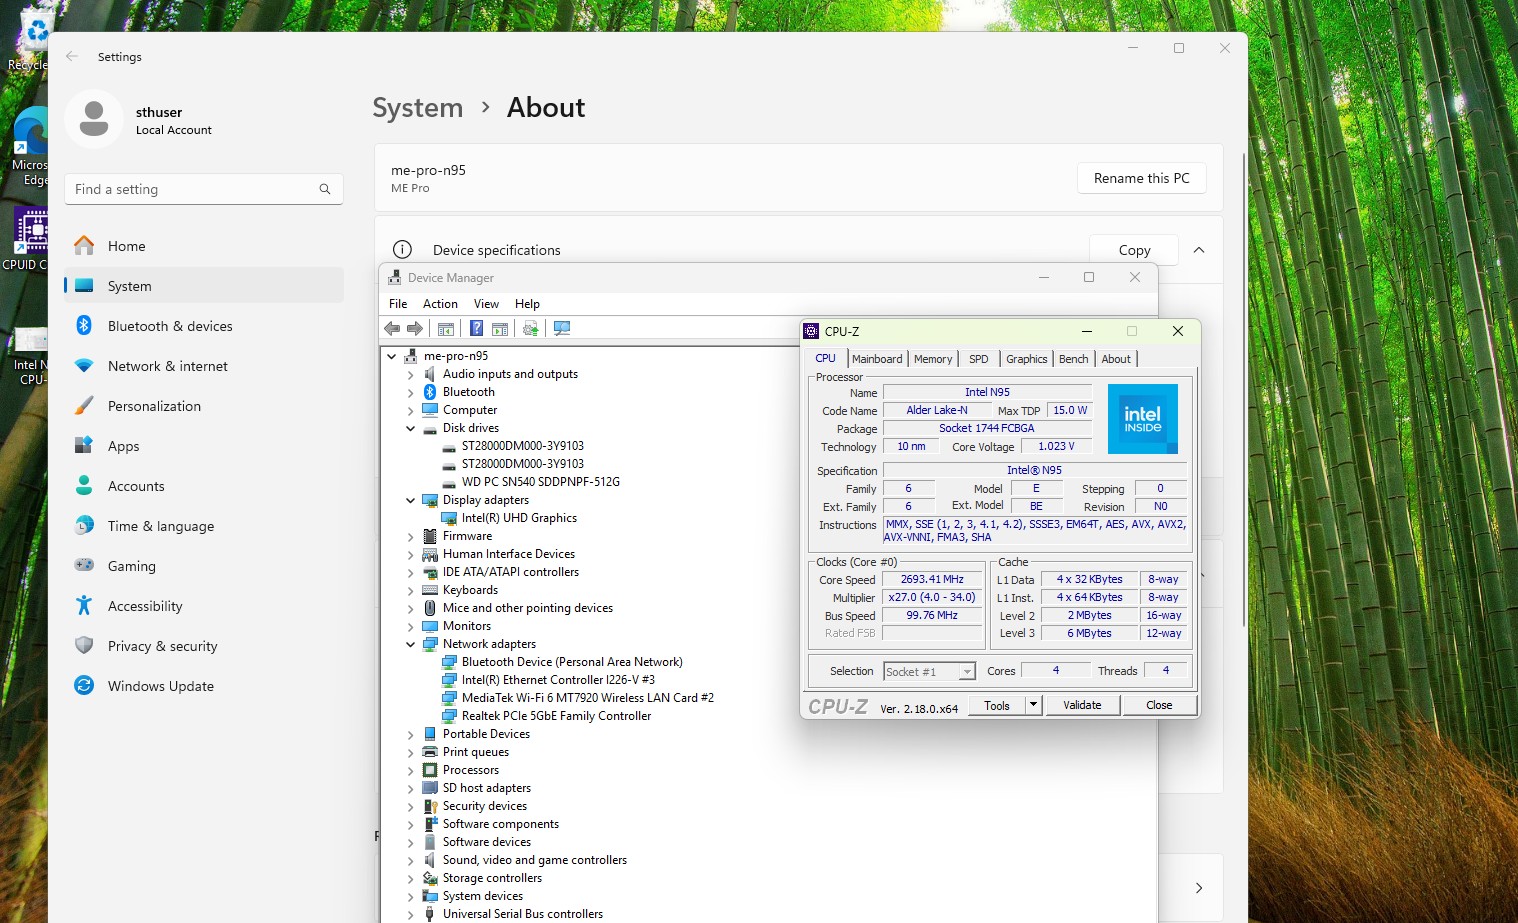Select Intel(R) UHD Graphics display adapter

pos(519,518)
